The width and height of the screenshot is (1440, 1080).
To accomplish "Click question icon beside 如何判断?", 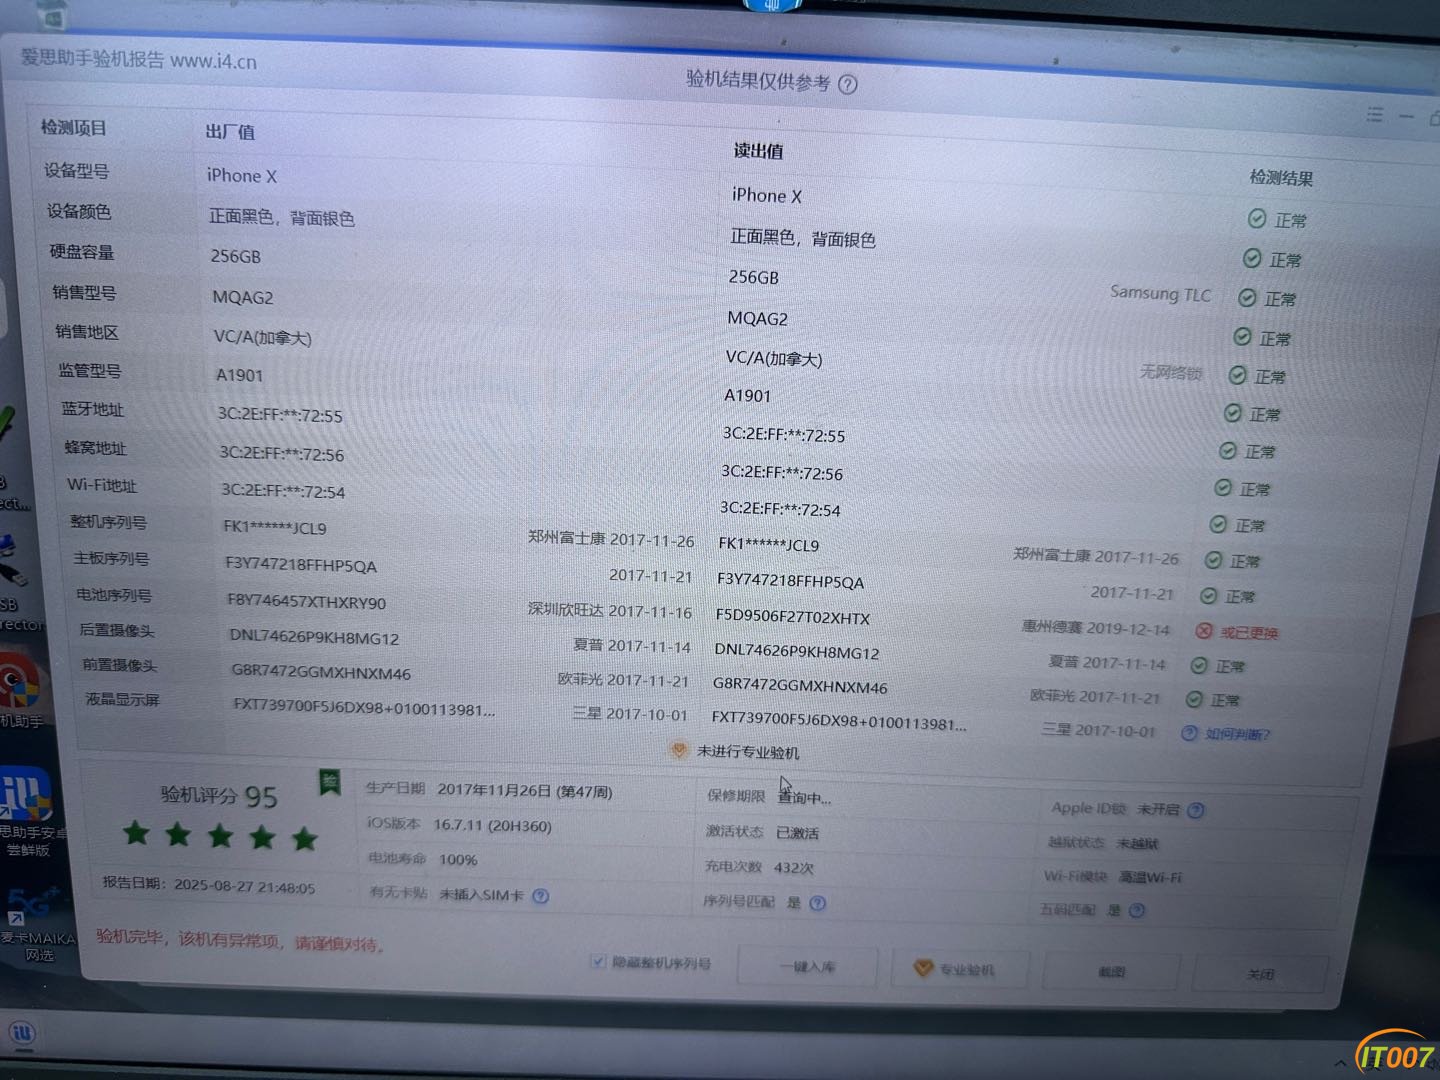I will coord(1189,733).
